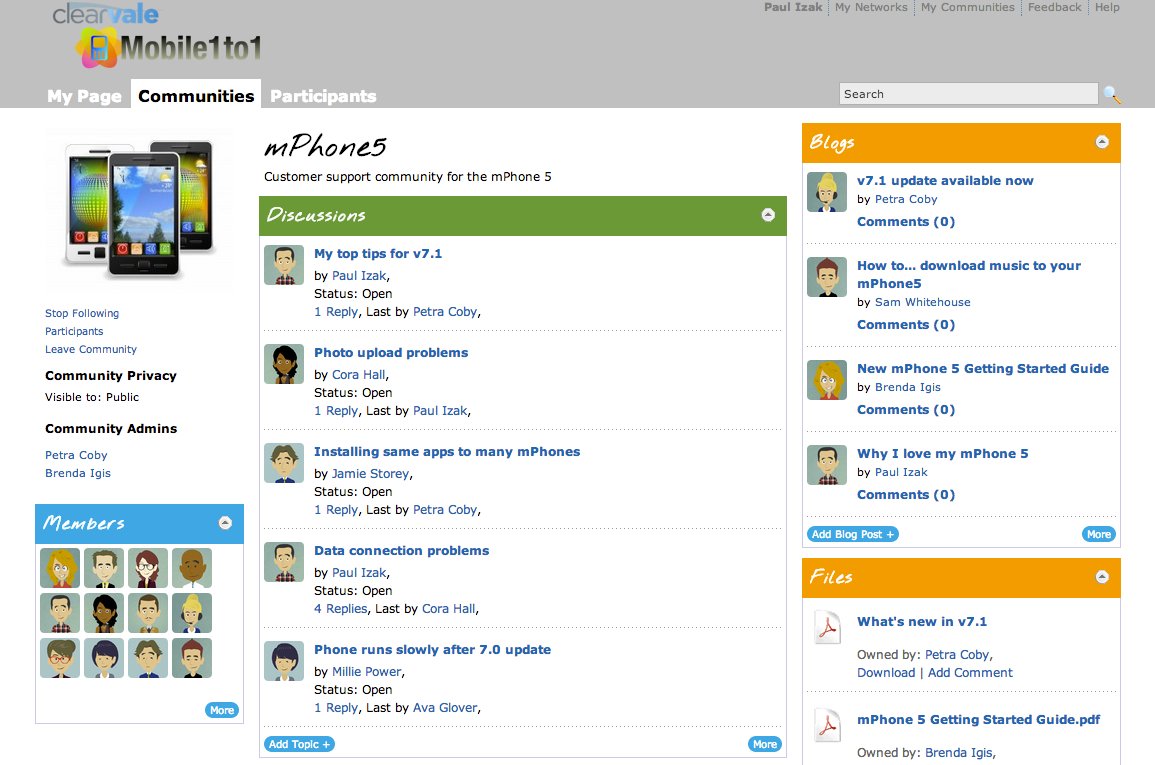Open the Mobile1to1 logo
The height and width of the screenshot is (765, 1155).
click(x=169, y=48)
